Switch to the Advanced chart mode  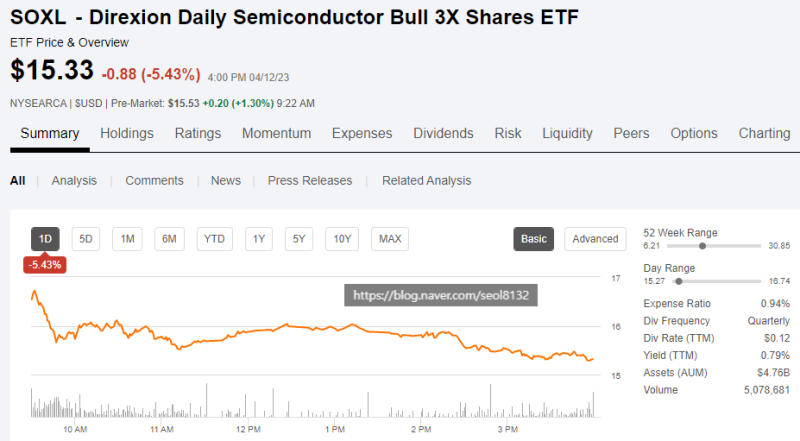click(x=595, y=239)
